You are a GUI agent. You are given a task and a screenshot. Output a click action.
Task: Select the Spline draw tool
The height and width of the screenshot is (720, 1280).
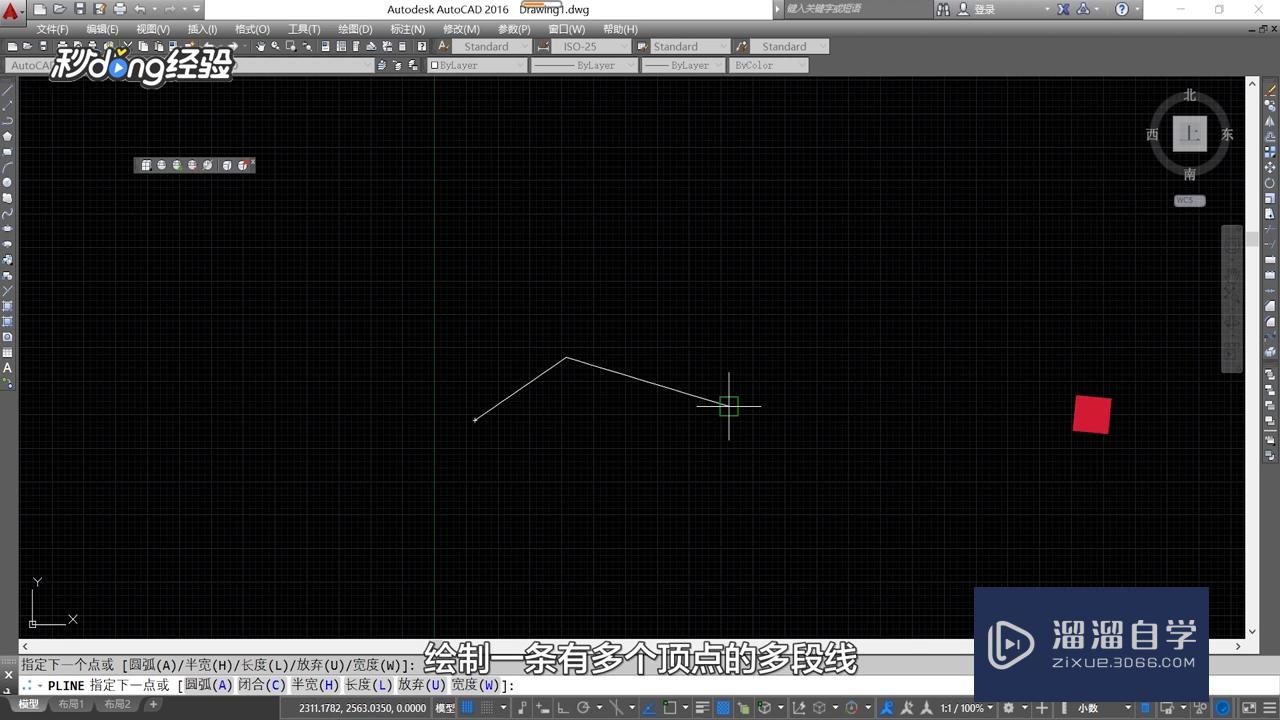8,213
